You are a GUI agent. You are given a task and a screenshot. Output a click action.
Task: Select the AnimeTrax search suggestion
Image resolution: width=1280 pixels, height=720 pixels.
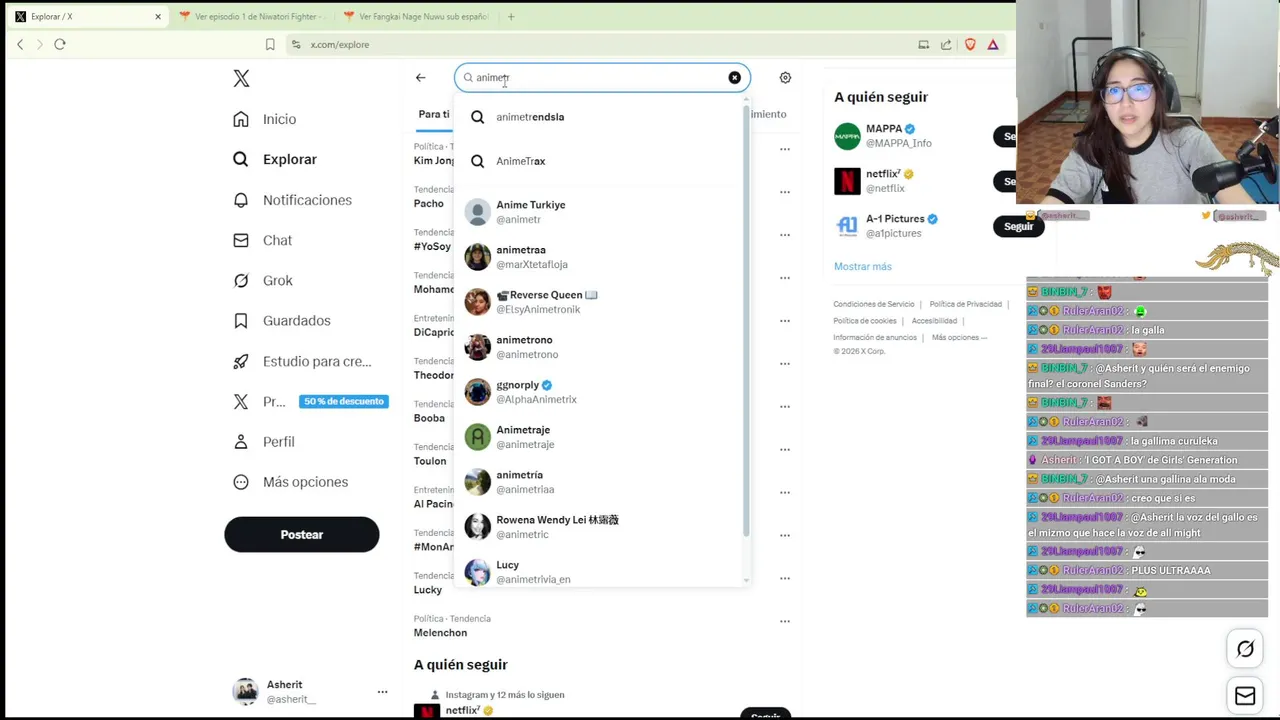(x=600, y=161)
